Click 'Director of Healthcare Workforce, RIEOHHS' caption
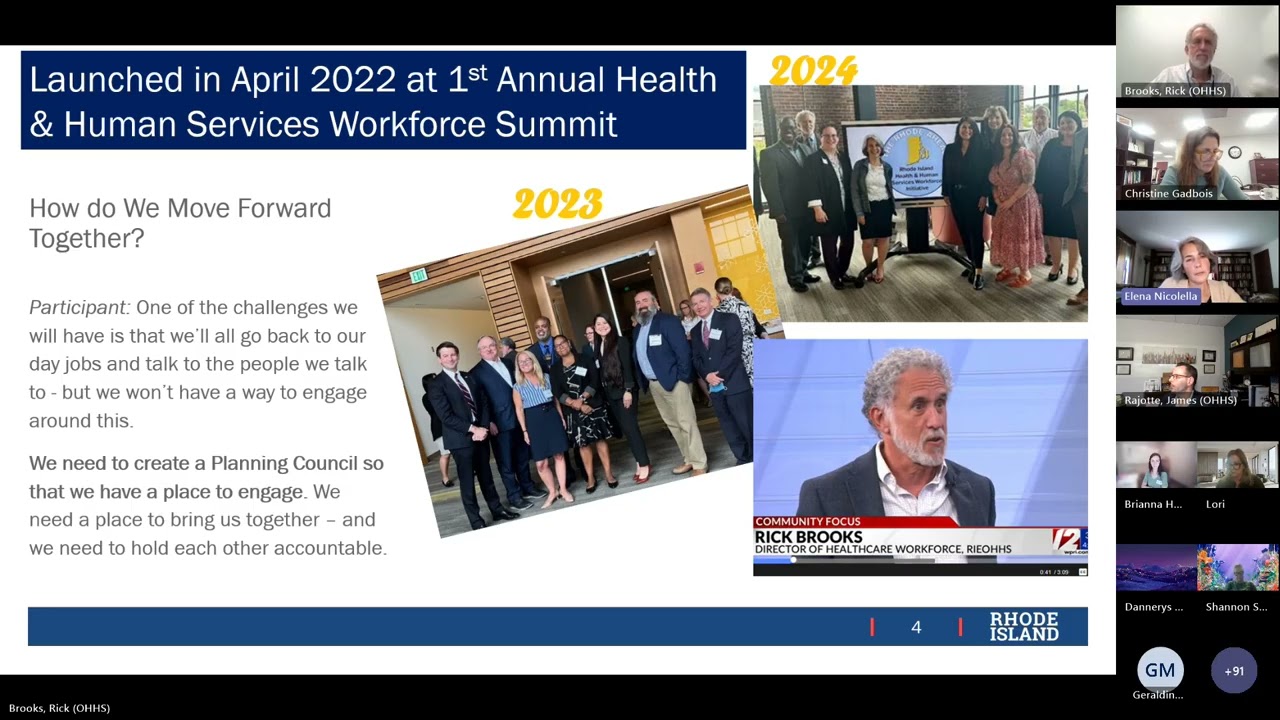 [x=883, y=549]
